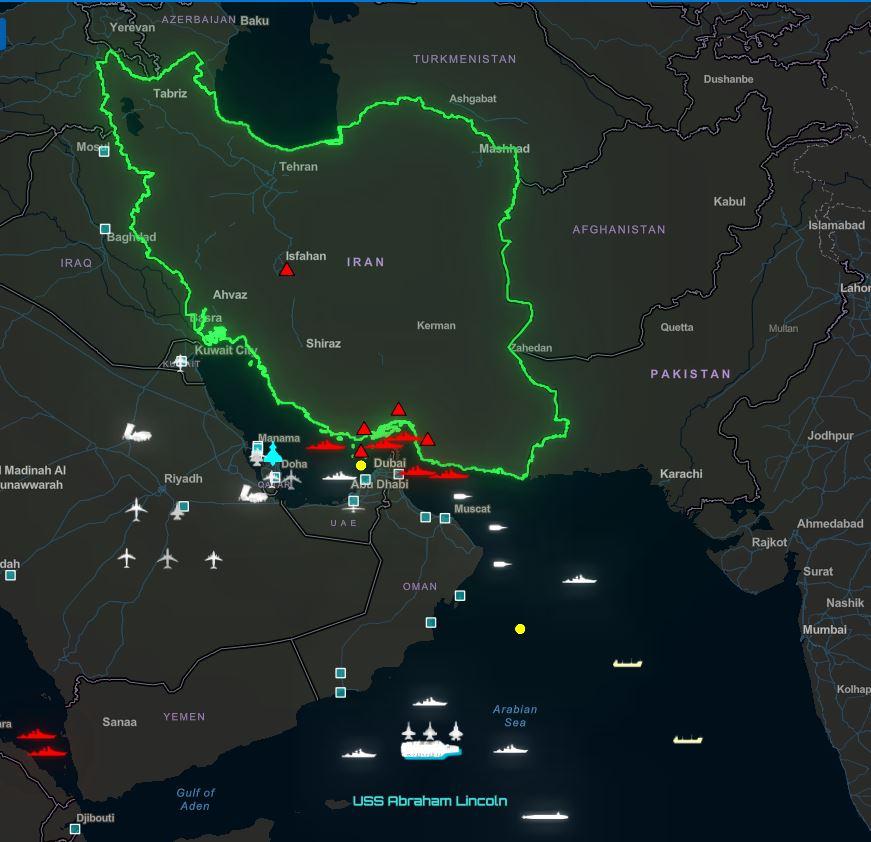Click the yellow dot marker in the Gulf of Oman

click(520, 628)
